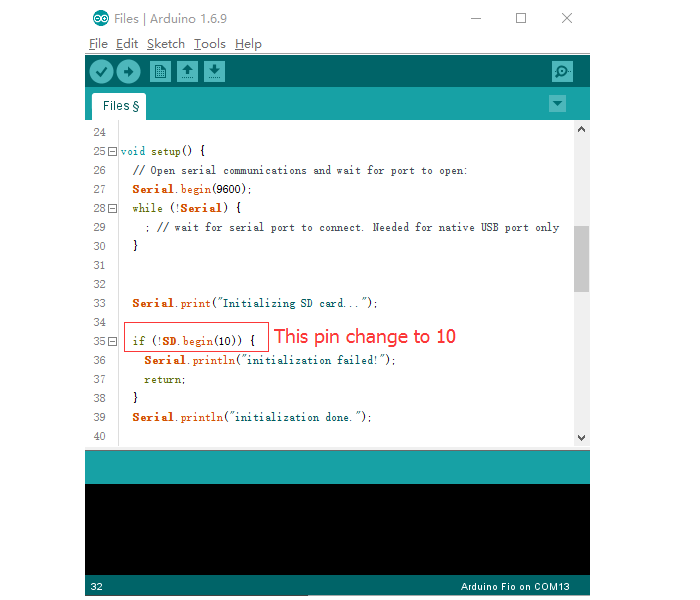Select the Files sketch tab
700x600 pixels.
tap(119, 106)
